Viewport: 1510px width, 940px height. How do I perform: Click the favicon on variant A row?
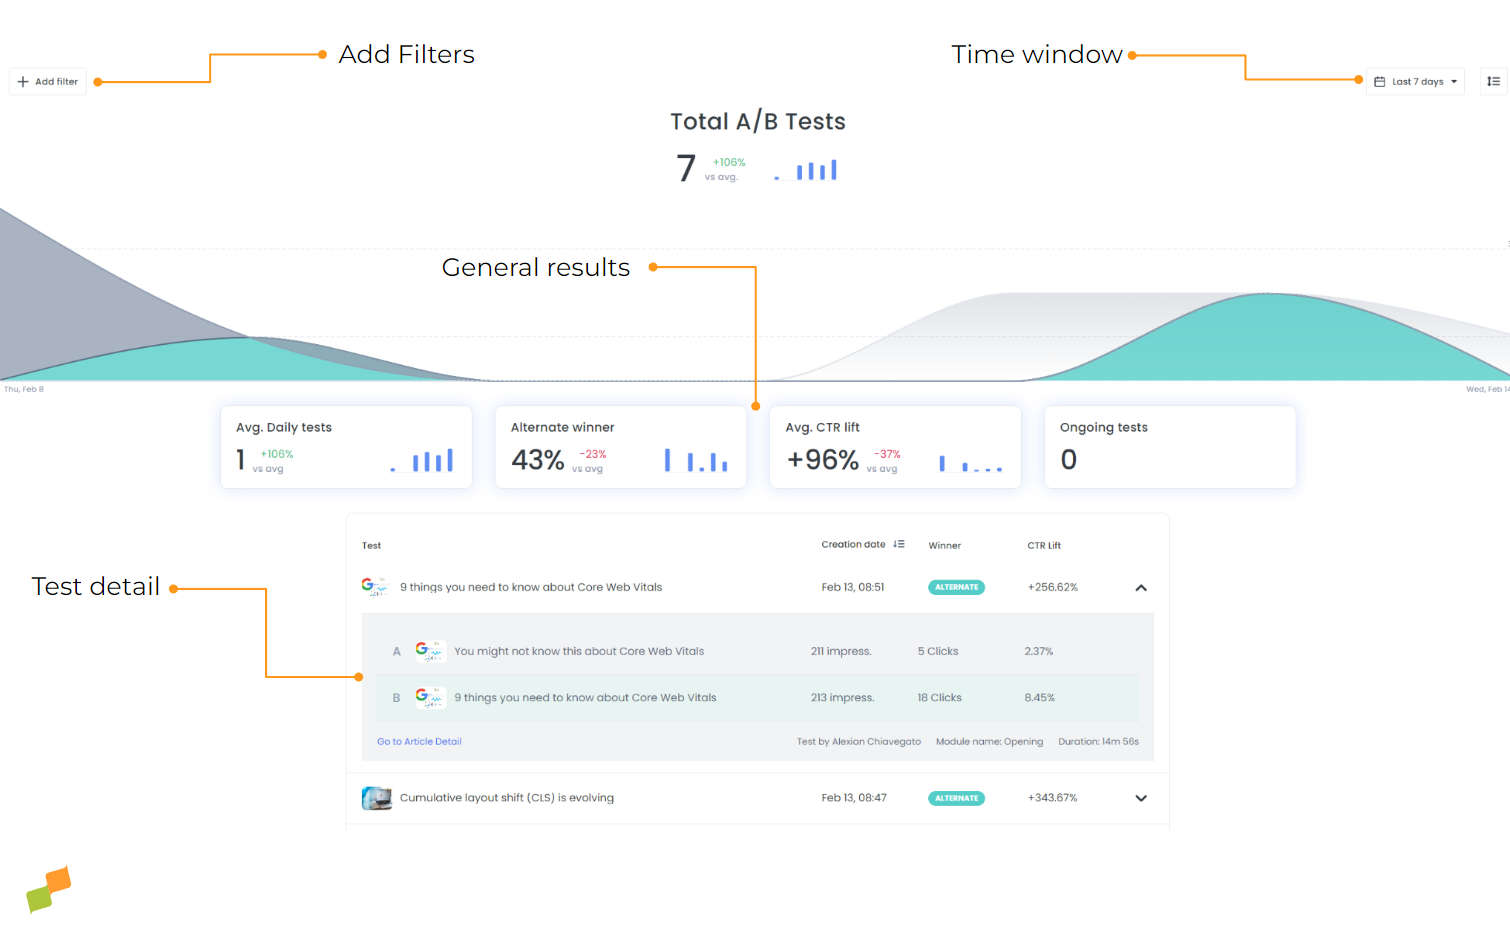click(x=430, y=651)
